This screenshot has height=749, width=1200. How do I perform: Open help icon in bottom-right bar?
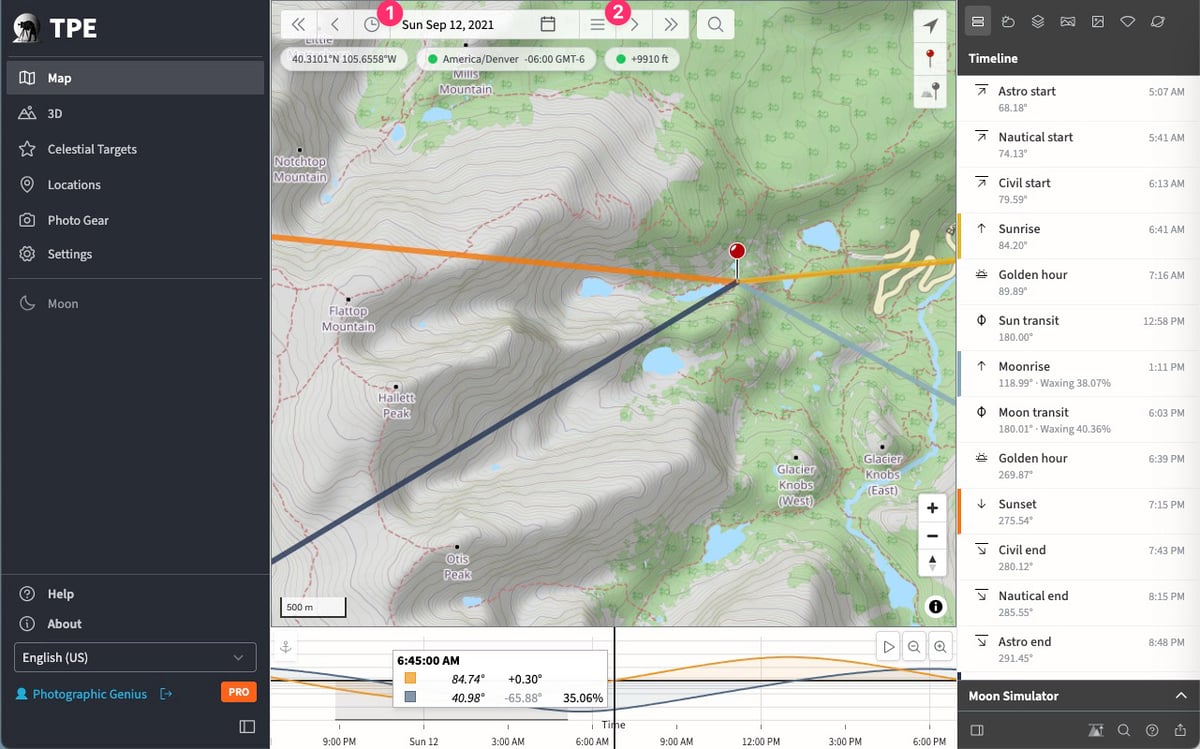pyautogui.click(x=1152, y=730)
